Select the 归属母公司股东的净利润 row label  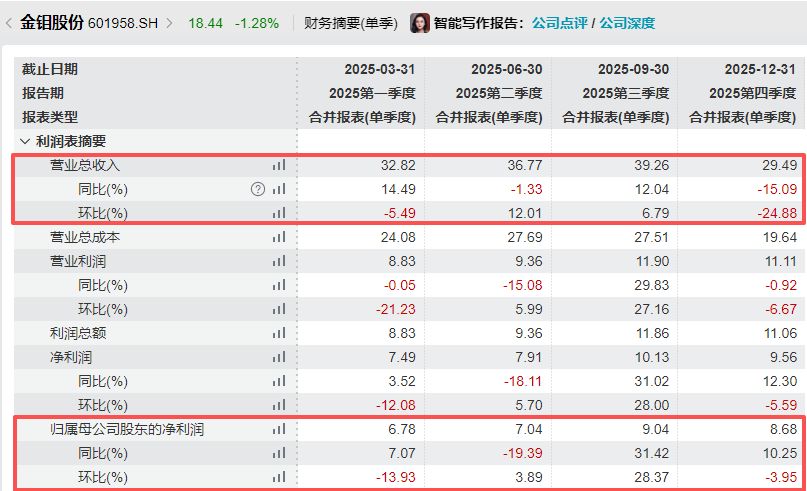click(x=127, y=429)
